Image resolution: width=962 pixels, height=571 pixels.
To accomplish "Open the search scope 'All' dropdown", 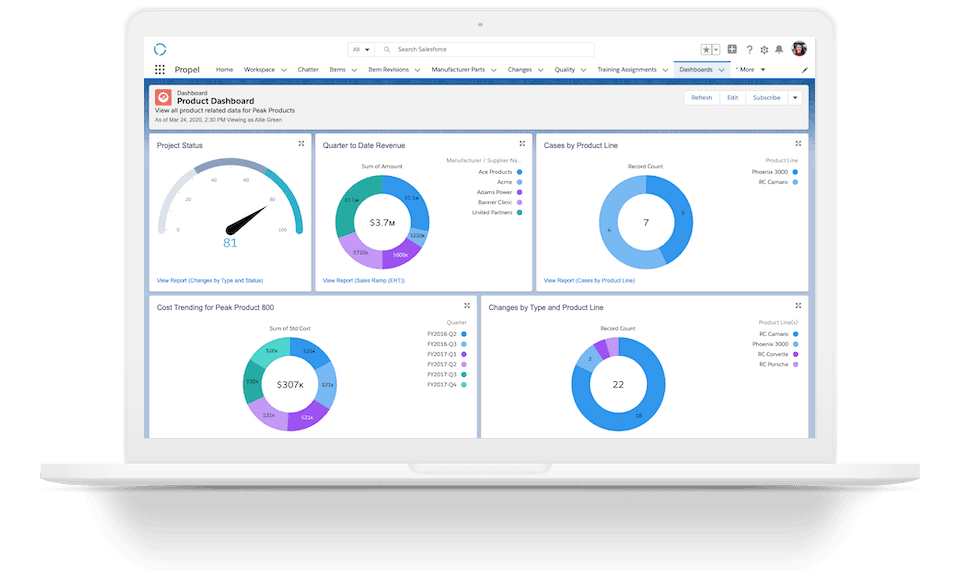I will (361, 49).
